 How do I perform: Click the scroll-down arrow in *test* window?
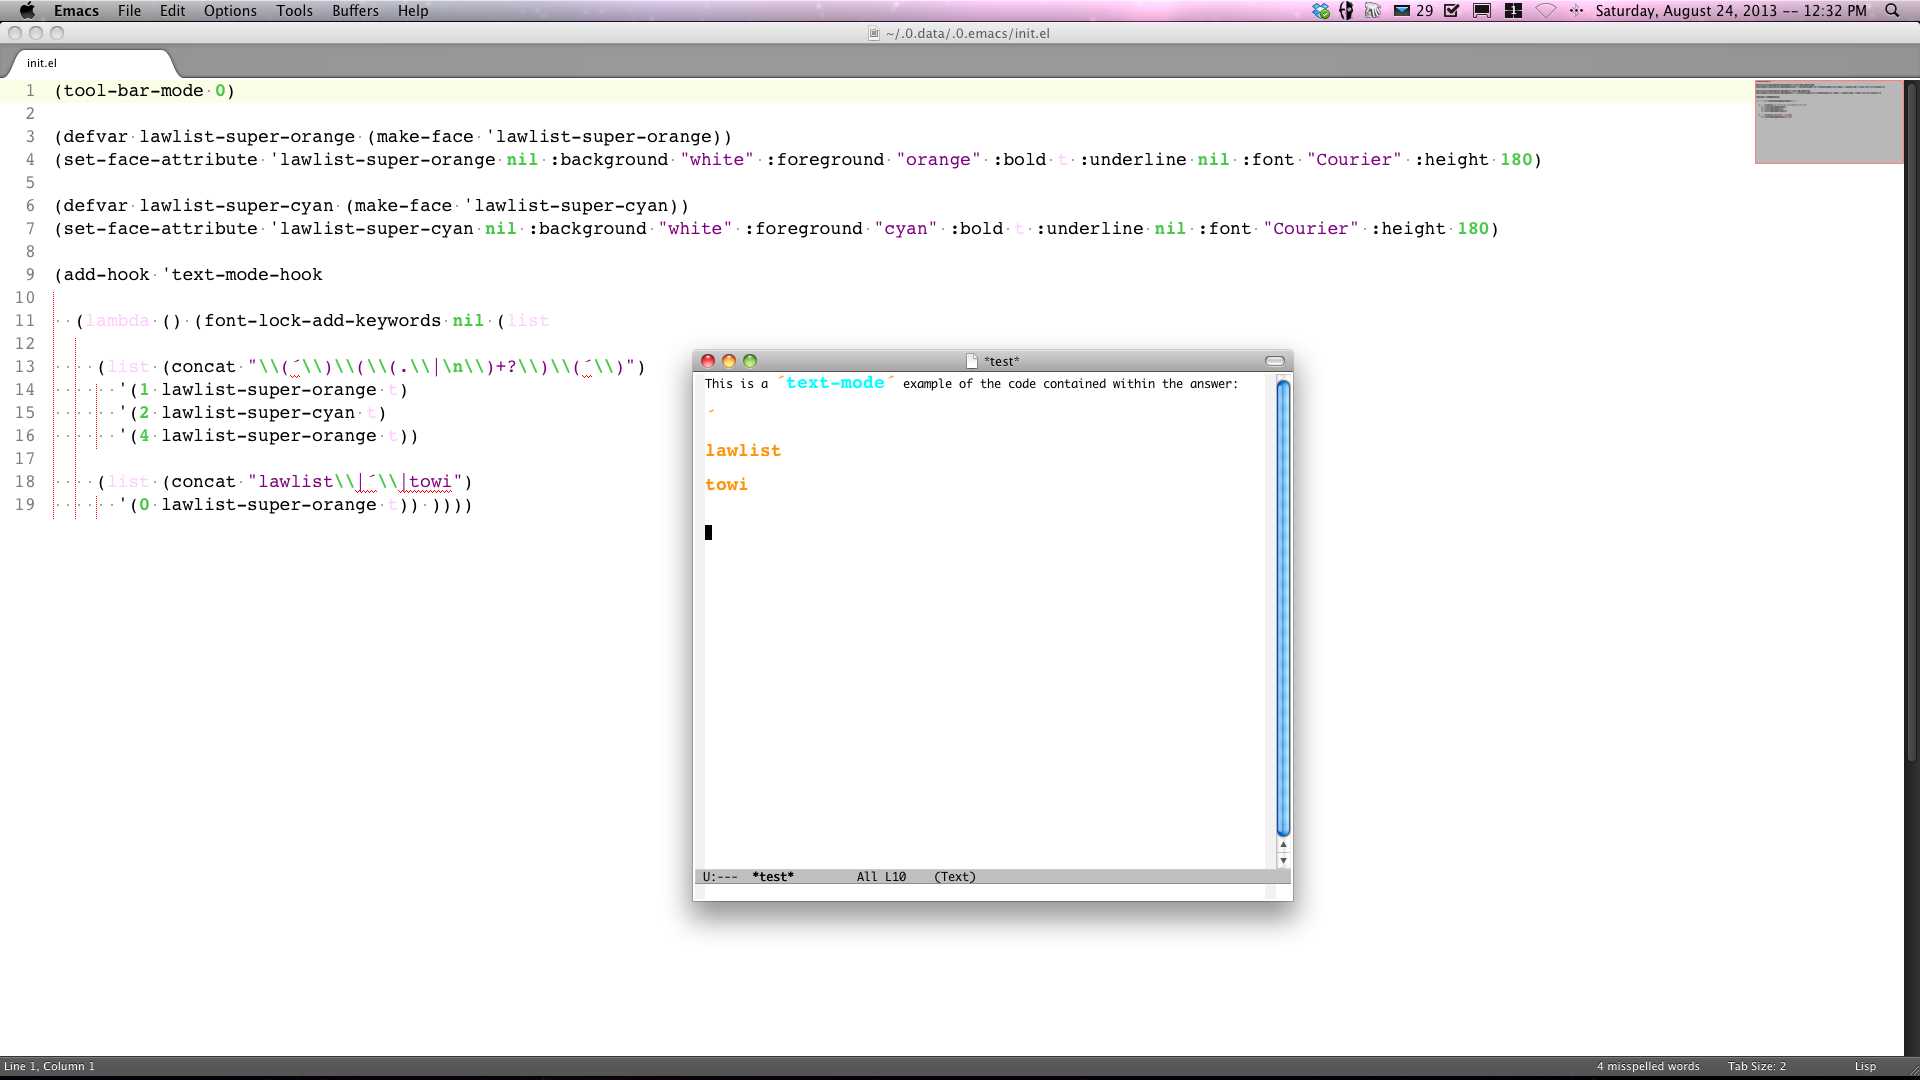point(1283,860)
